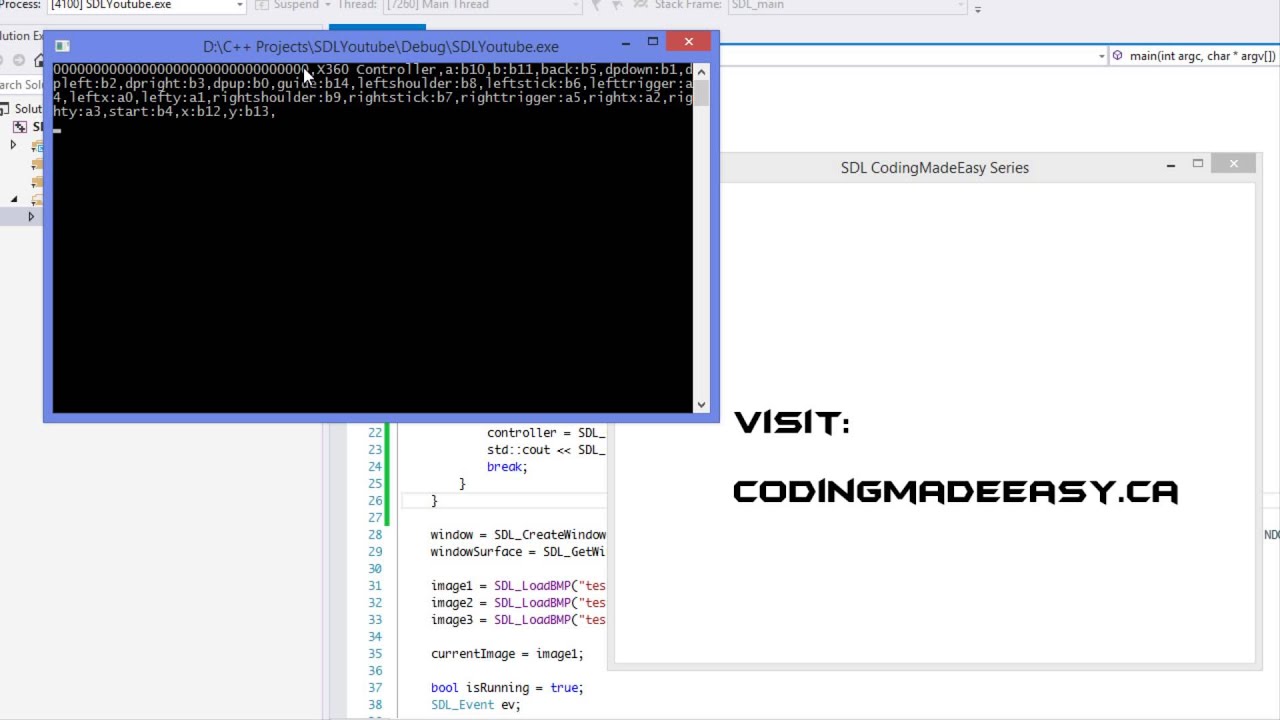Maximize the SDLYoutube.exe console window
This screenshot has width=1280, height=720.
click(x=653, y=42)
